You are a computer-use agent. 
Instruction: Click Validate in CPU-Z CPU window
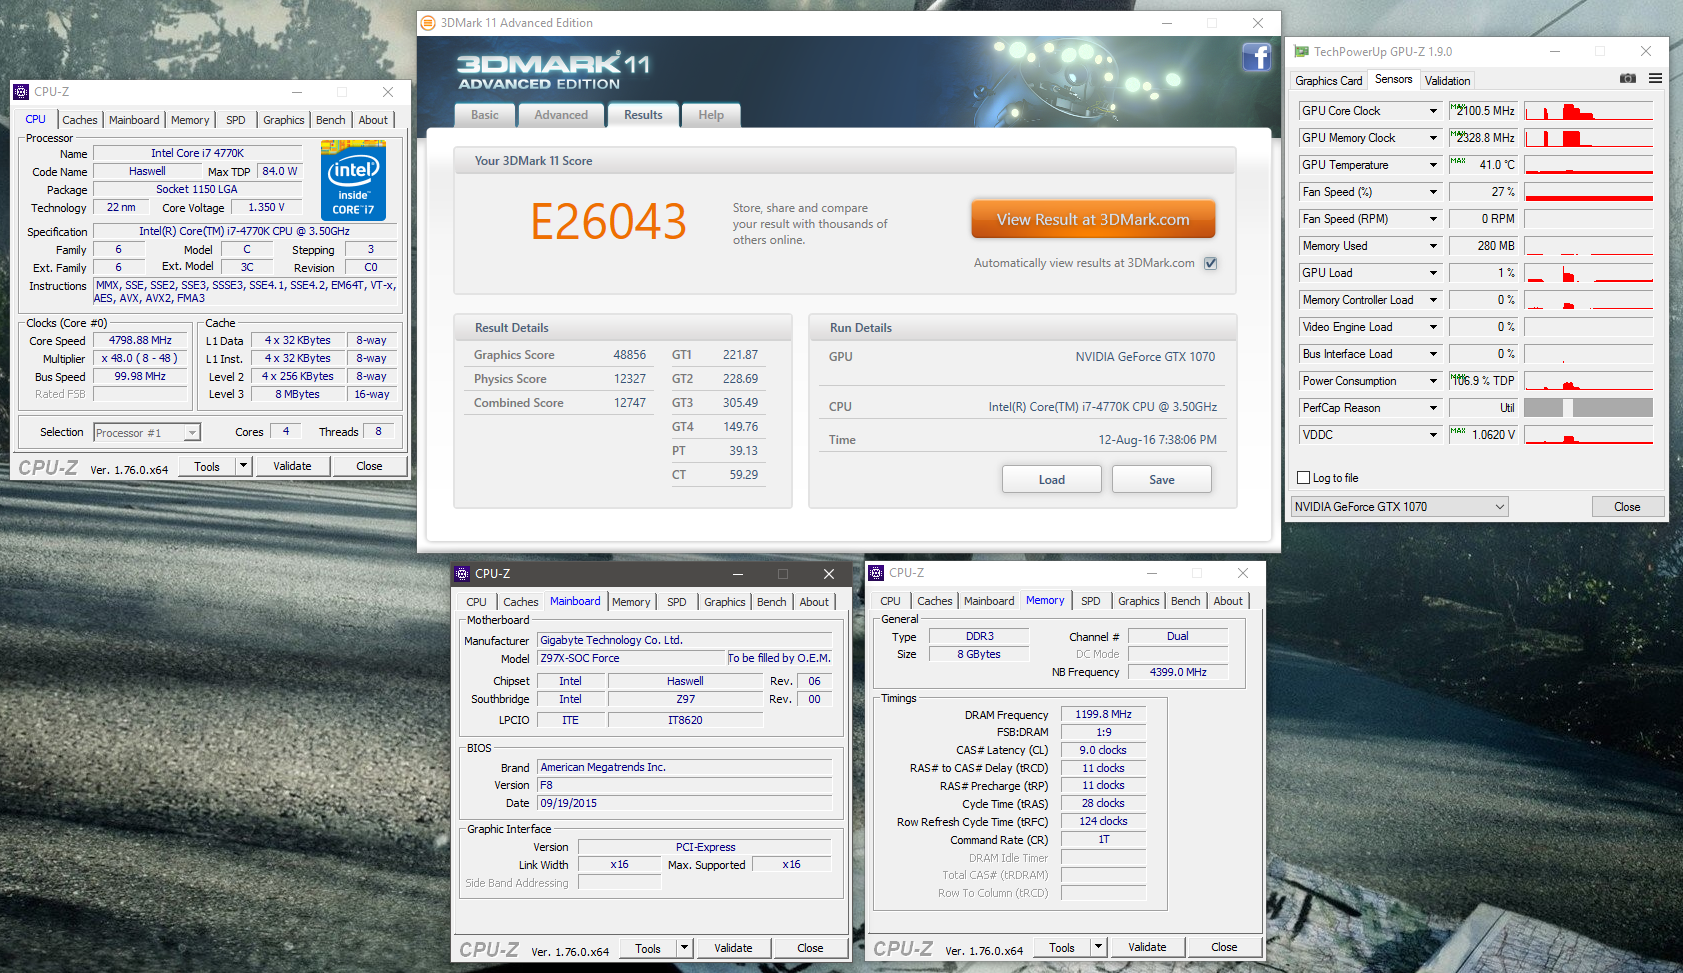click(292, 466)
